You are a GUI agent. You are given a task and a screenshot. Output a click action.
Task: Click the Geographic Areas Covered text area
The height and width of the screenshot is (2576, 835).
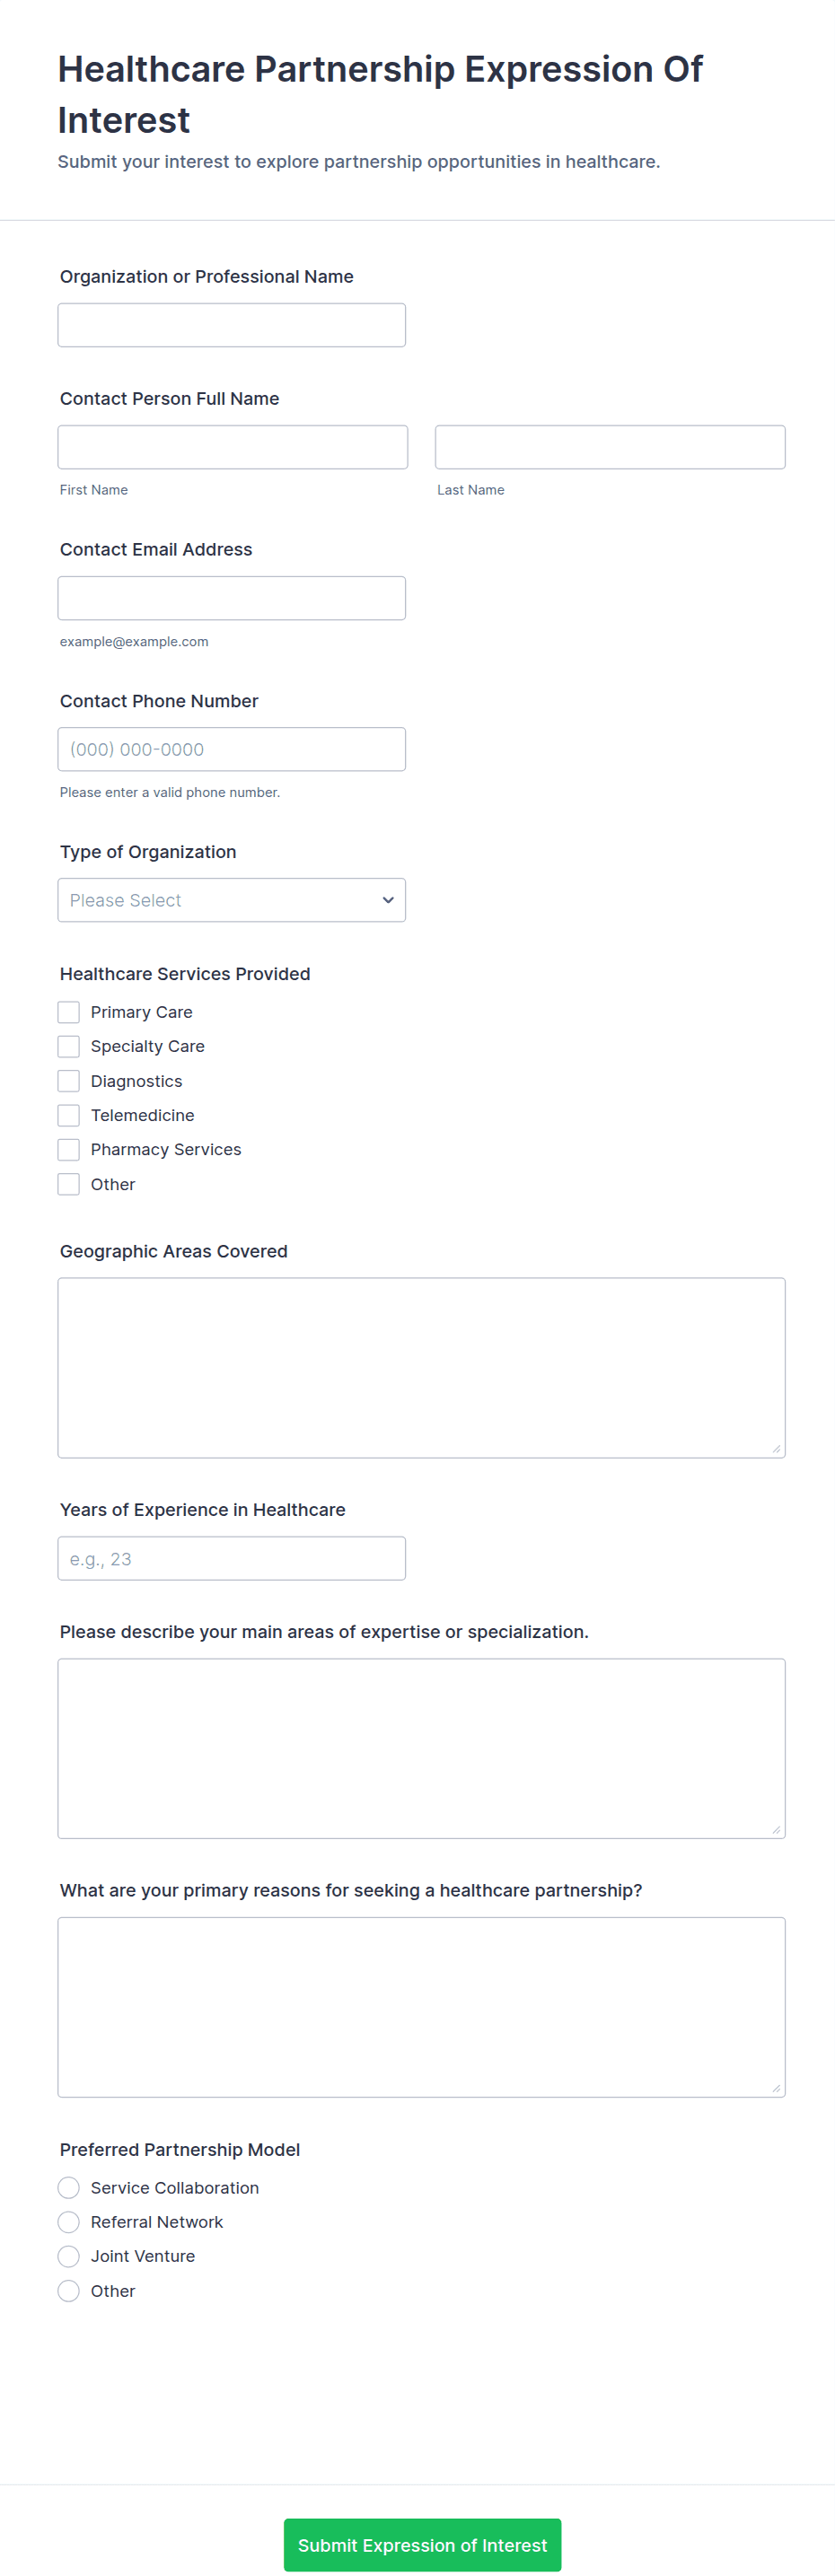pos(421,1367)
